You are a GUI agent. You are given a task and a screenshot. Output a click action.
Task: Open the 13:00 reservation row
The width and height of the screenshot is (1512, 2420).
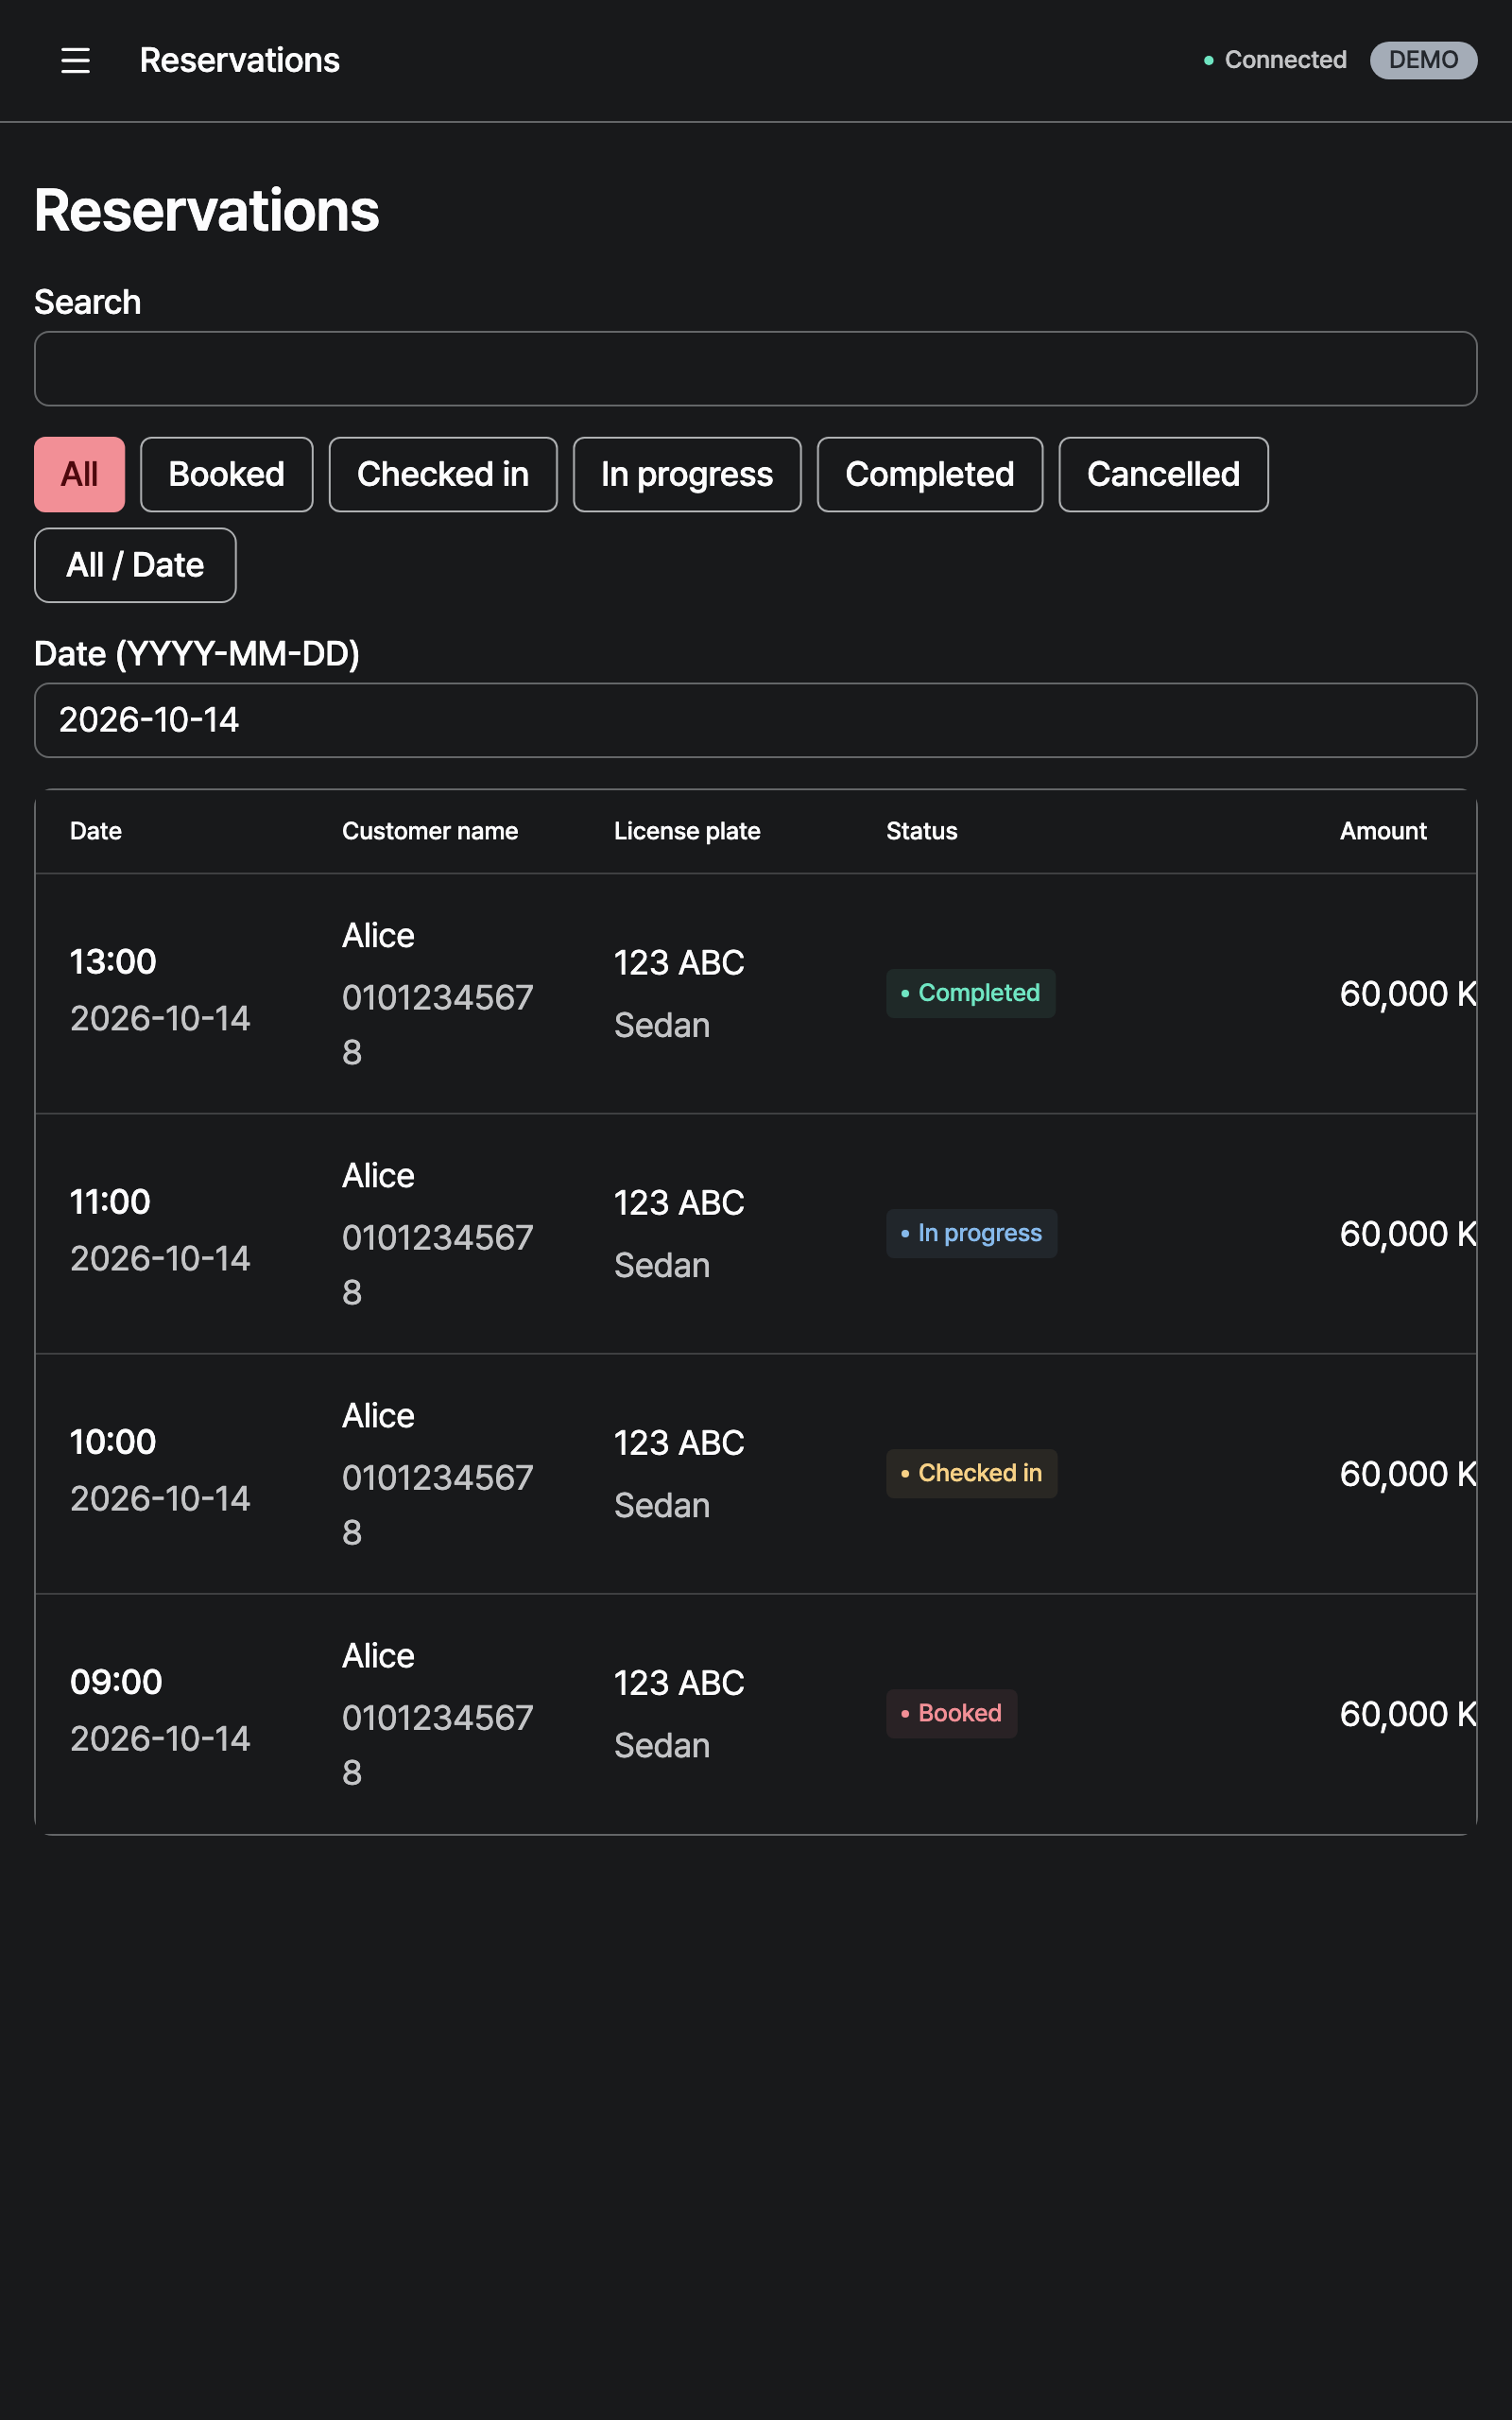point(756,994)
